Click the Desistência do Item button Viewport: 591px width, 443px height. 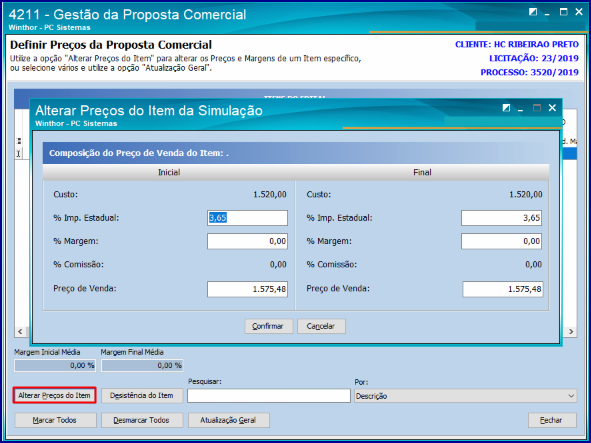[x=142, y=395]
